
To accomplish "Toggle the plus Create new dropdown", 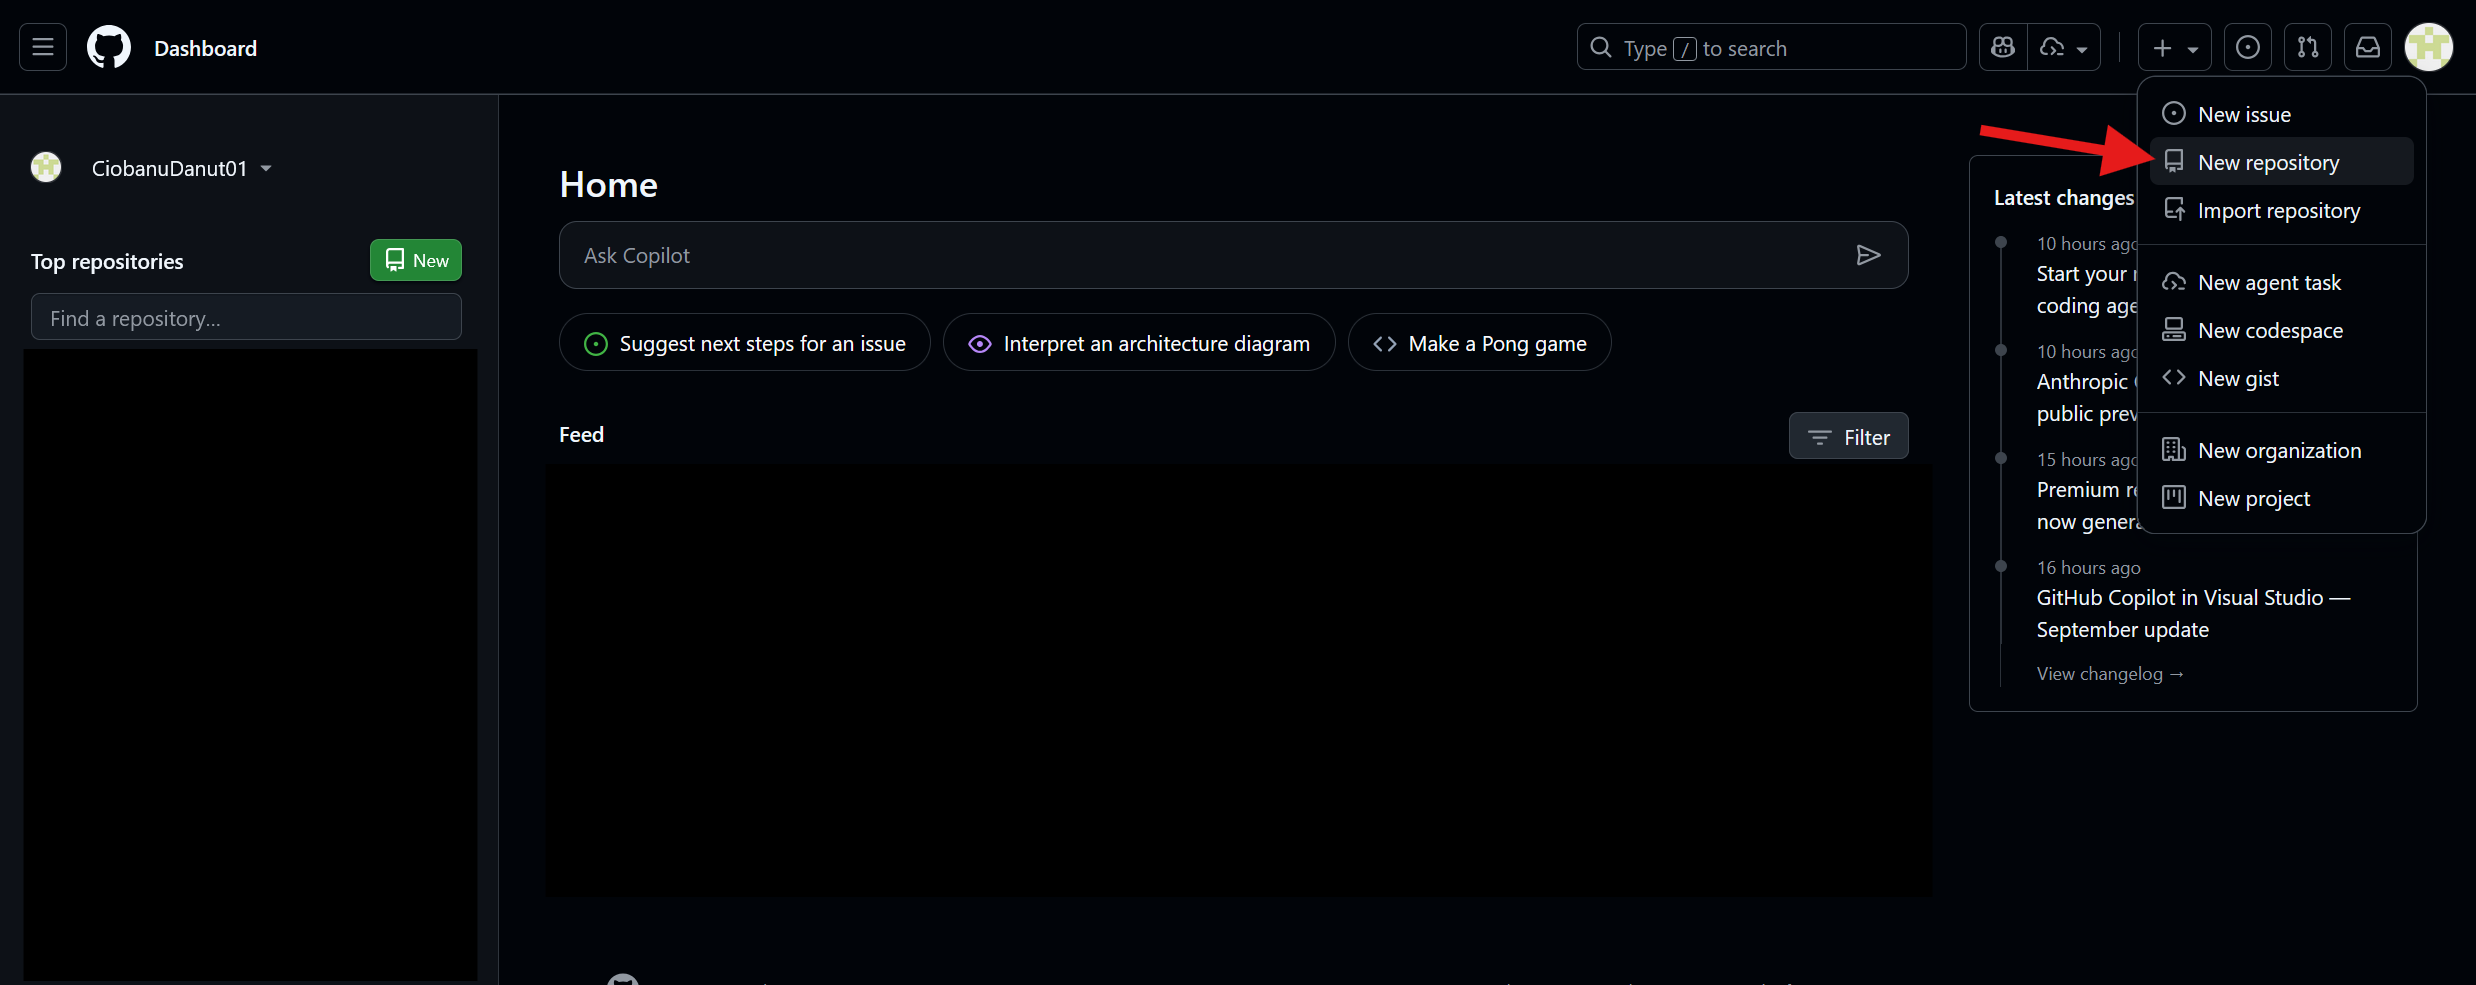I will tap(2174, 47).
